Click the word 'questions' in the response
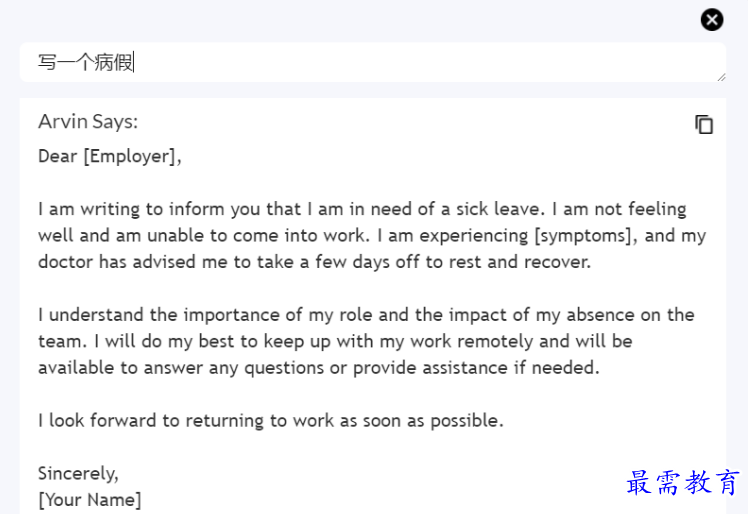Screen dimensions: 748x514 pos(284,368)
